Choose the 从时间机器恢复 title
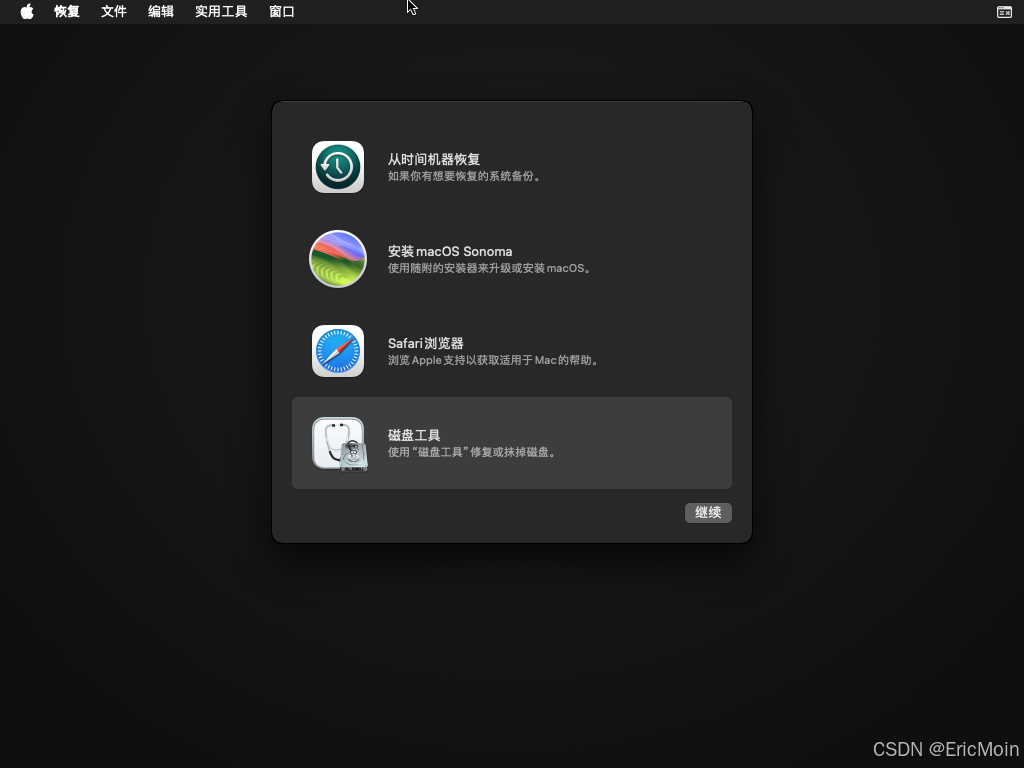Viewport: 1024px width, 768px height. [434, 159]
